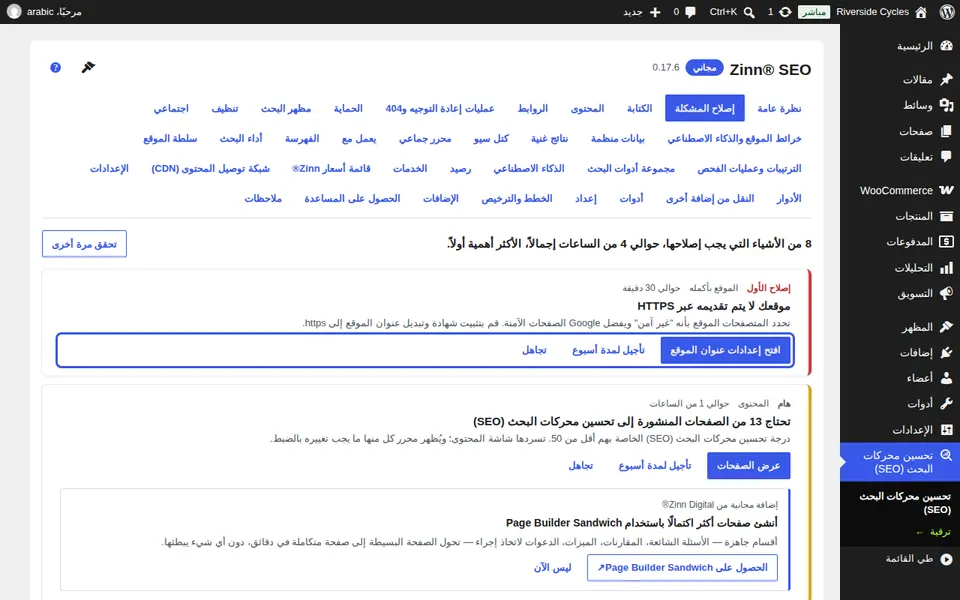
Task: Open the الروابط tab
Action: click(532, 108)
